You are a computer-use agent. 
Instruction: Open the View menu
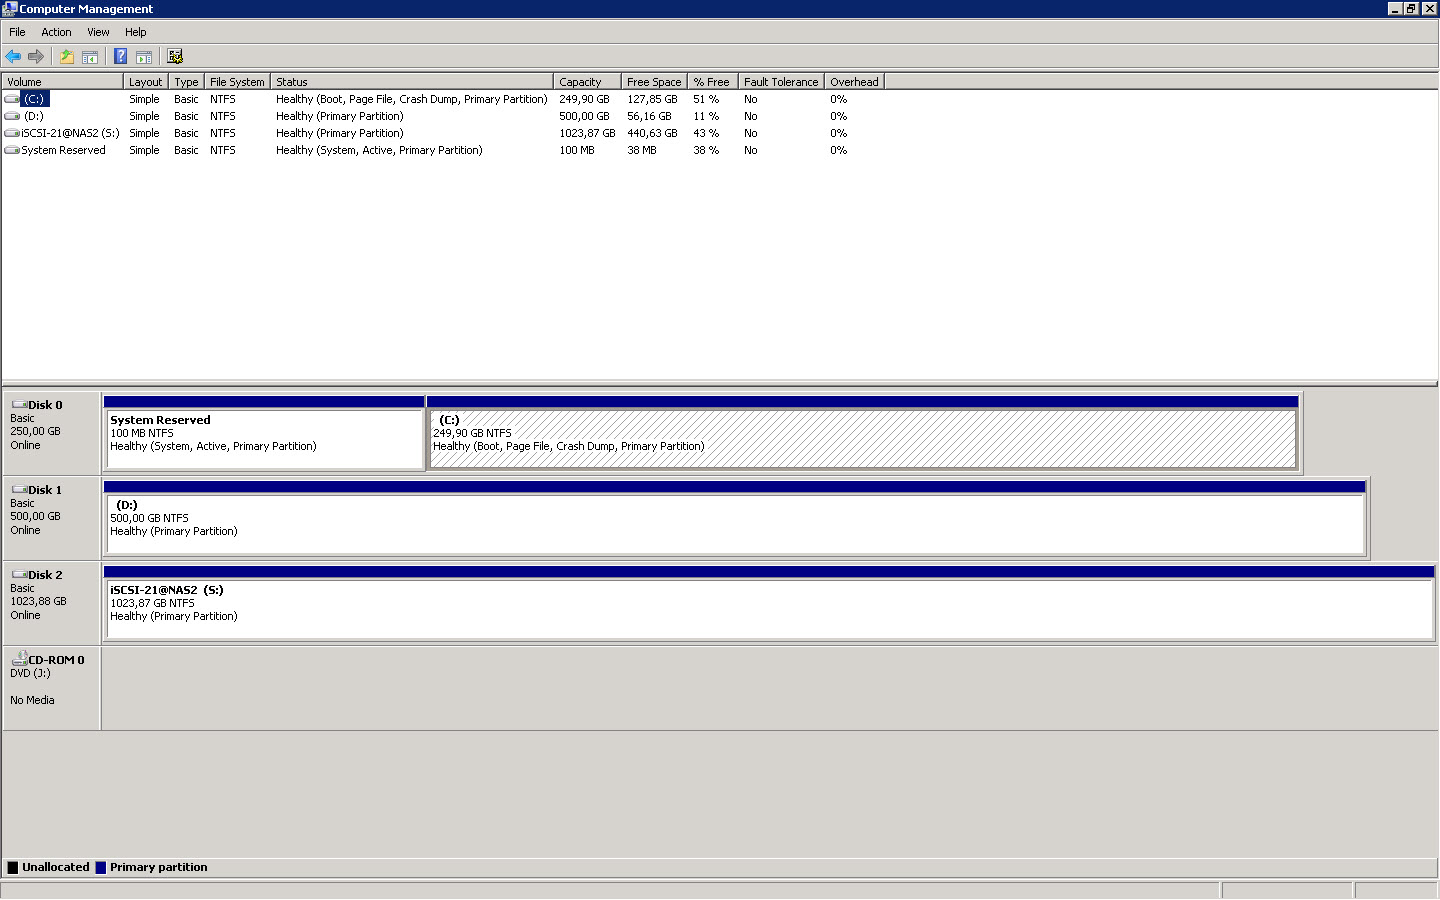pyautogui.click(x=98, y=32)
